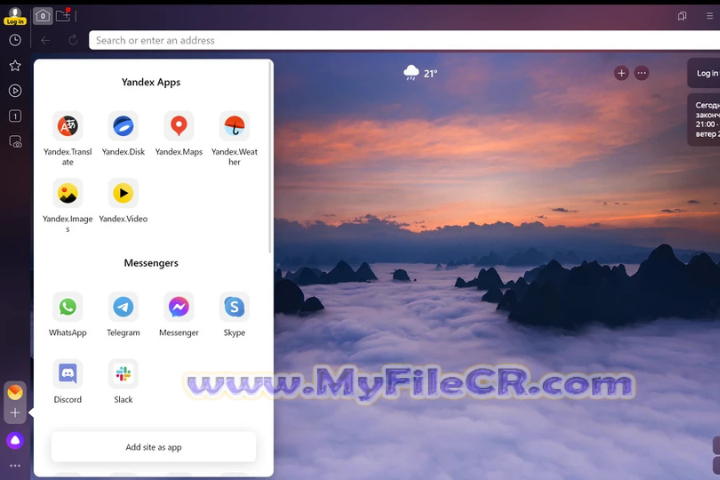Open Discord messenger app
The width and height of the screenshot is (720, 480).
68,382
